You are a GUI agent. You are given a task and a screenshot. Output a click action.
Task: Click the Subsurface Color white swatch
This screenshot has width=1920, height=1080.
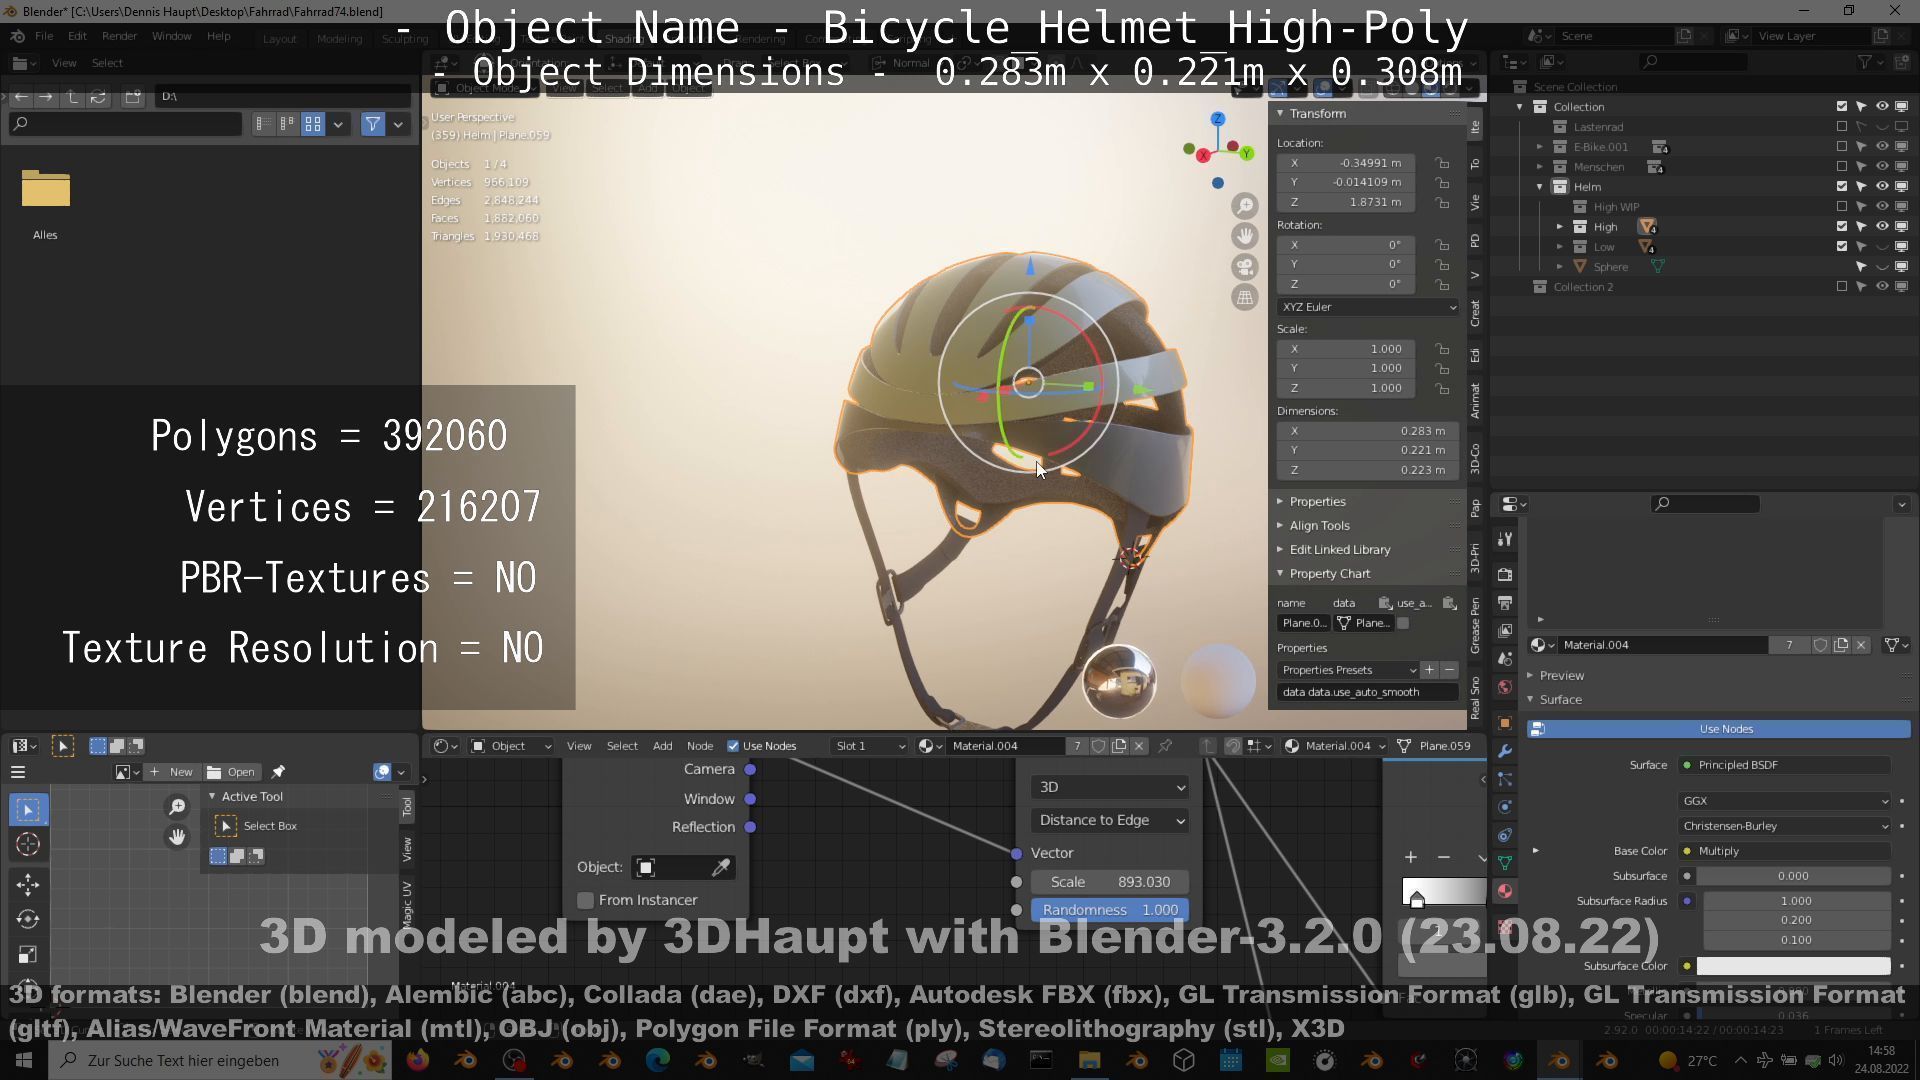coord(1793,966)
